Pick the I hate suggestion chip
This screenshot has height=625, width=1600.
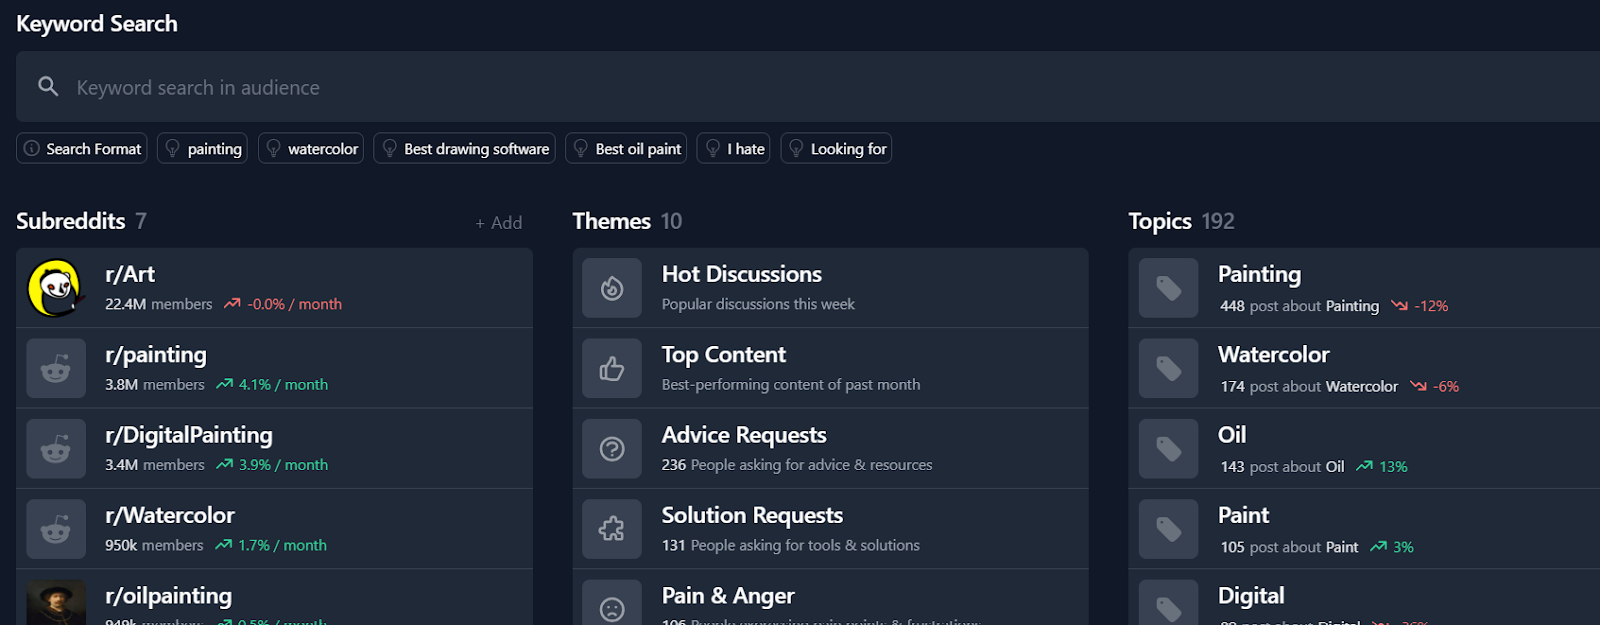734,148
